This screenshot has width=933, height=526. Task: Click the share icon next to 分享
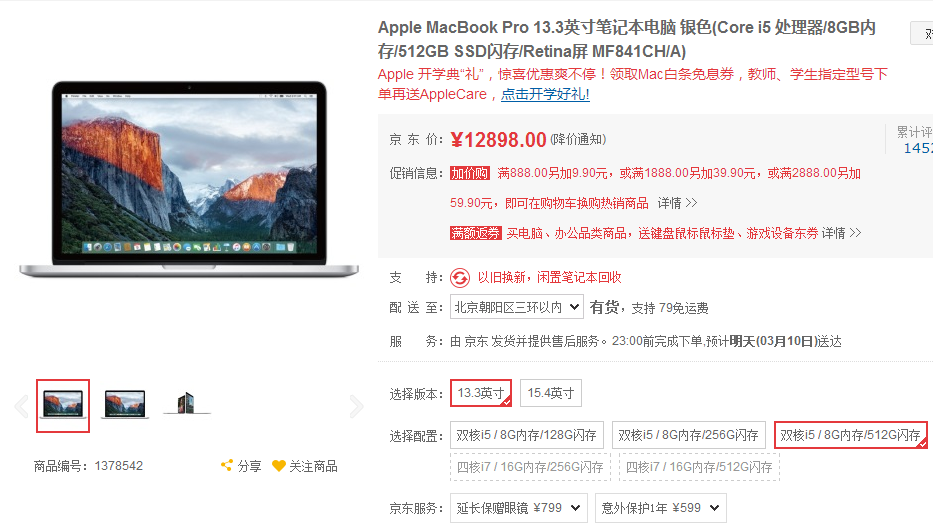227,465
